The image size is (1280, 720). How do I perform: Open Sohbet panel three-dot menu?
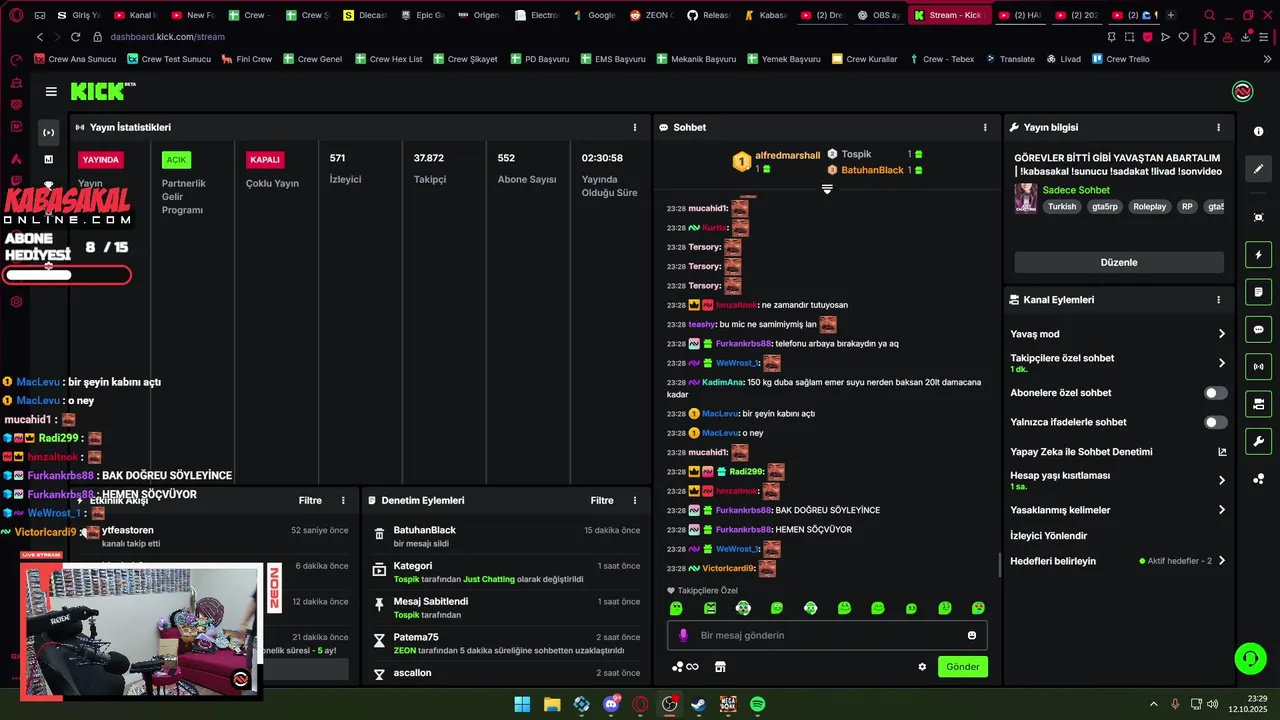[x=985, y=128]
